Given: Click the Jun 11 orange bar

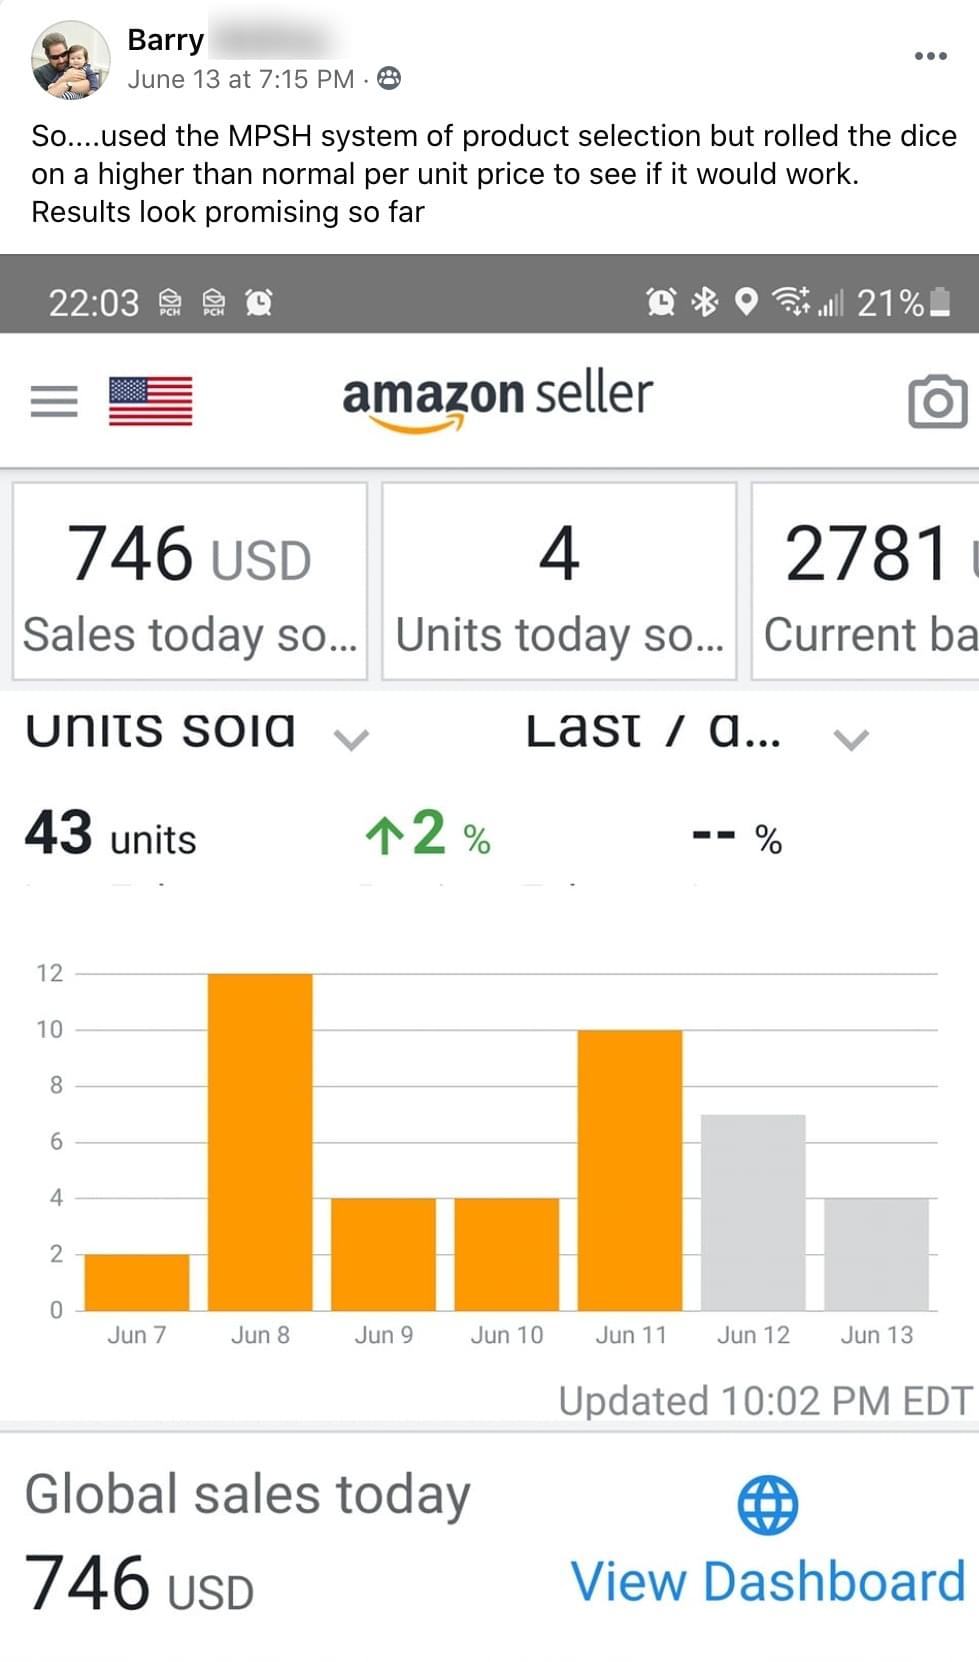Looking at the screenshot, I should pyautogui.click(x=630, y=1170).
